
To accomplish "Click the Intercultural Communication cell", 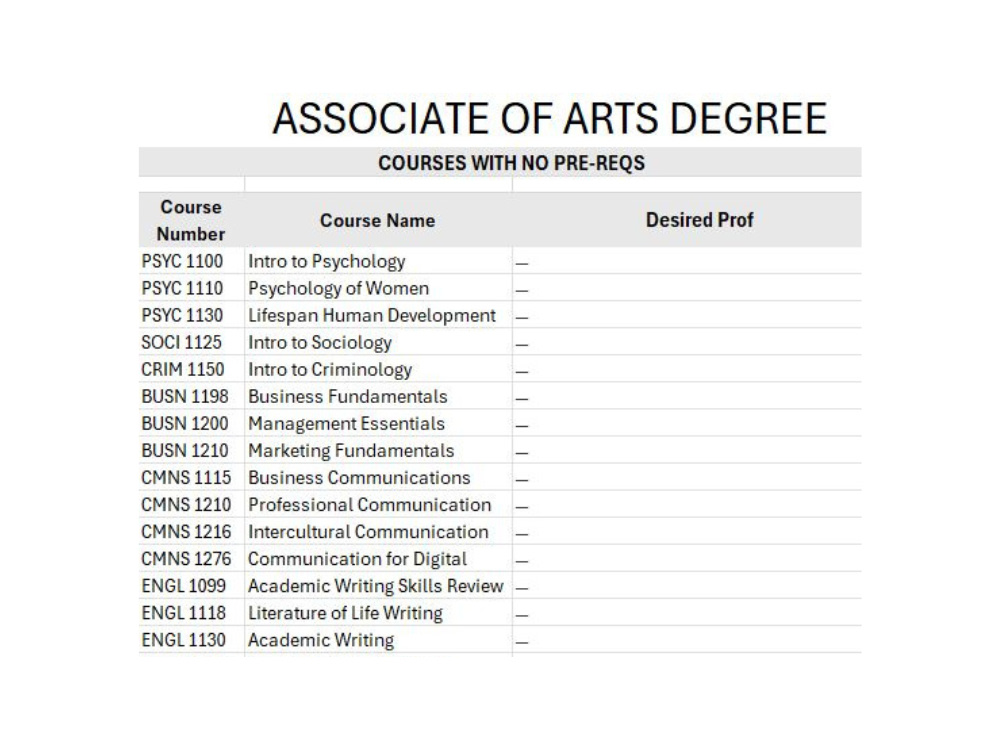I will 378,531.
